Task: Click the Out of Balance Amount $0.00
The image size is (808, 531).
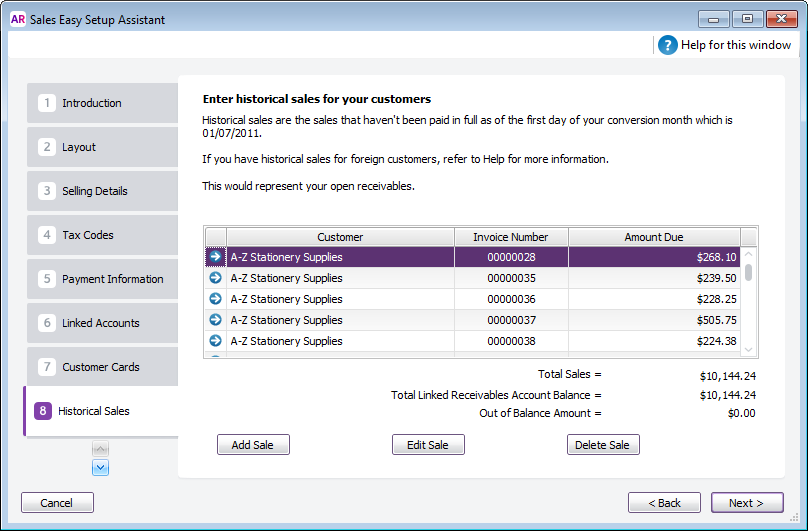Action: coord(742,413)
